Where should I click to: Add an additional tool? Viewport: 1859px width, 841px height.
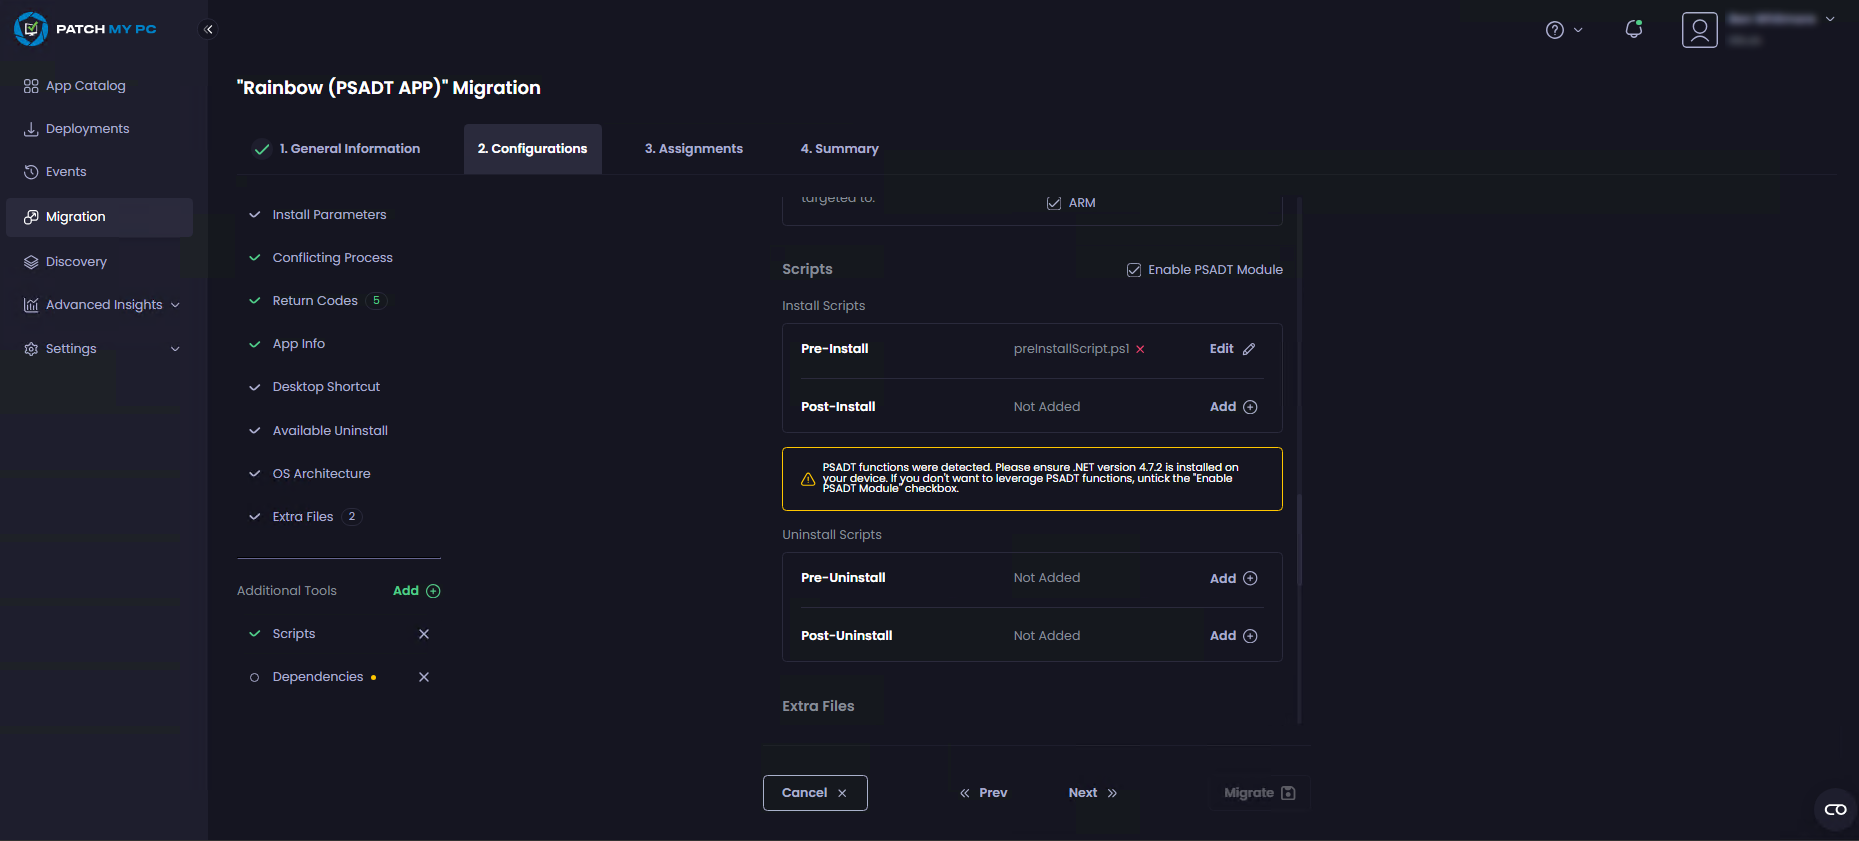[416, 591]
